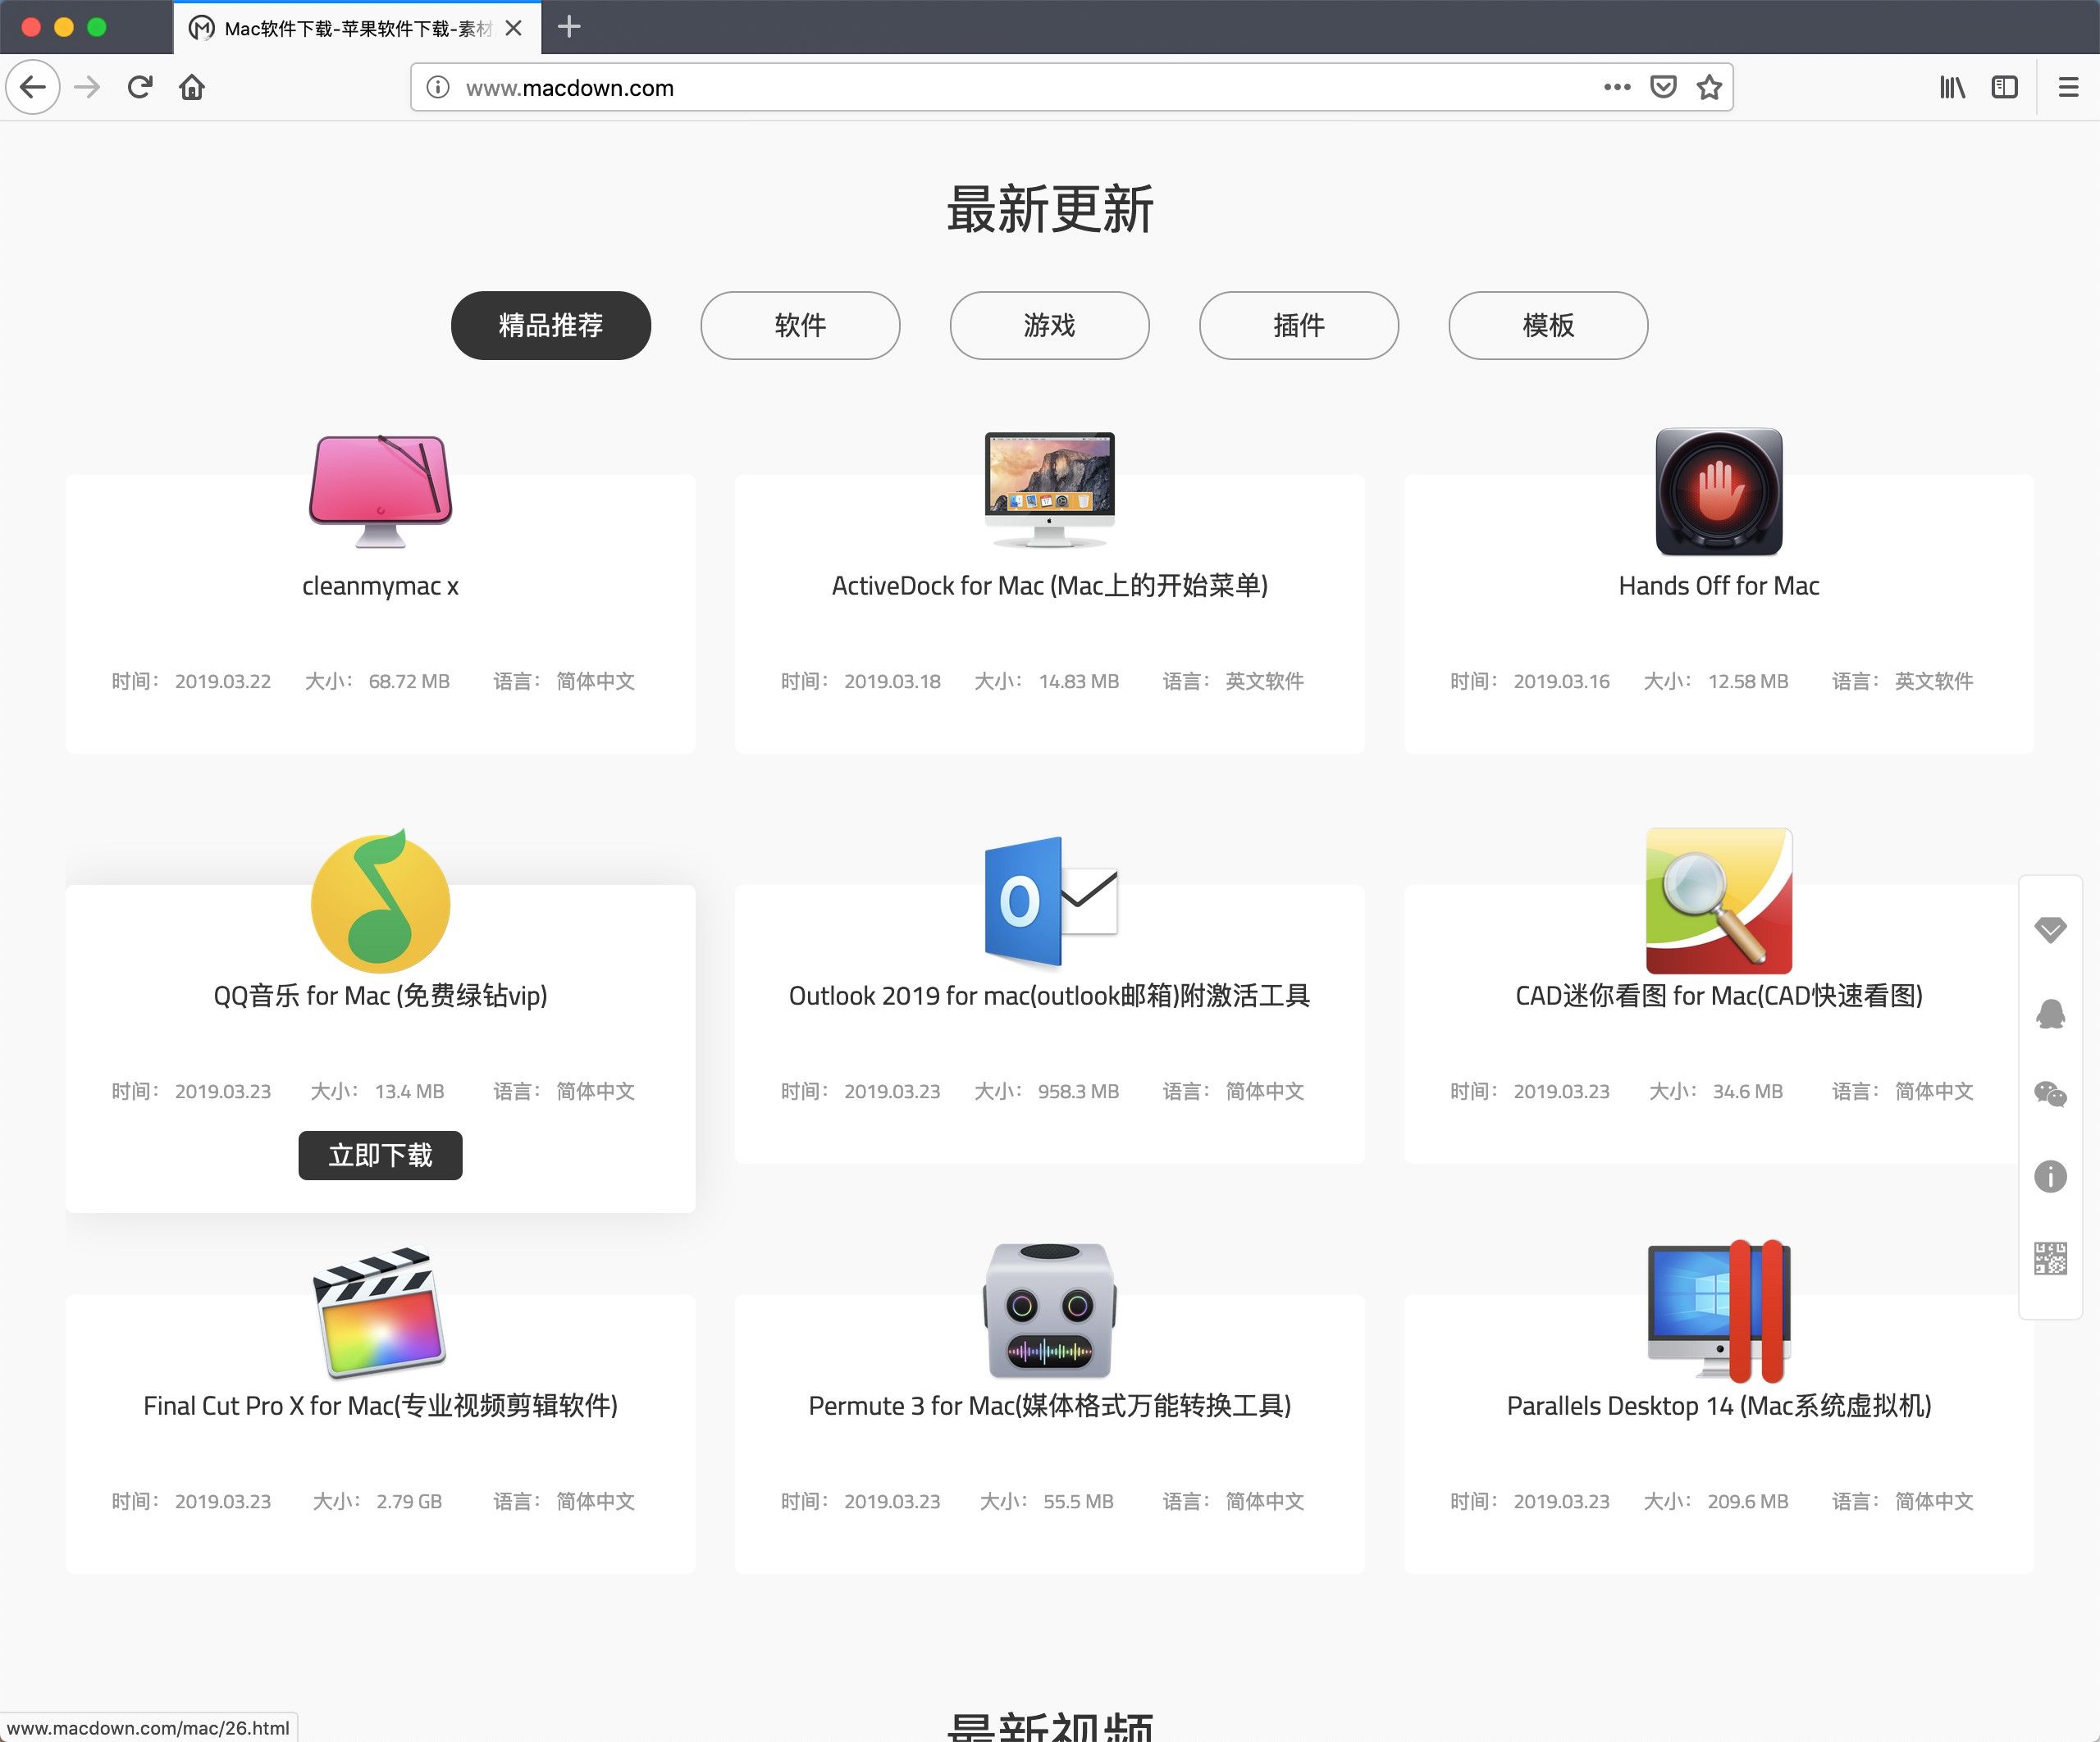Screen dimensions: 2100x1742
Task: Open page actions three-dot menu
Action: pos(1616,87)
